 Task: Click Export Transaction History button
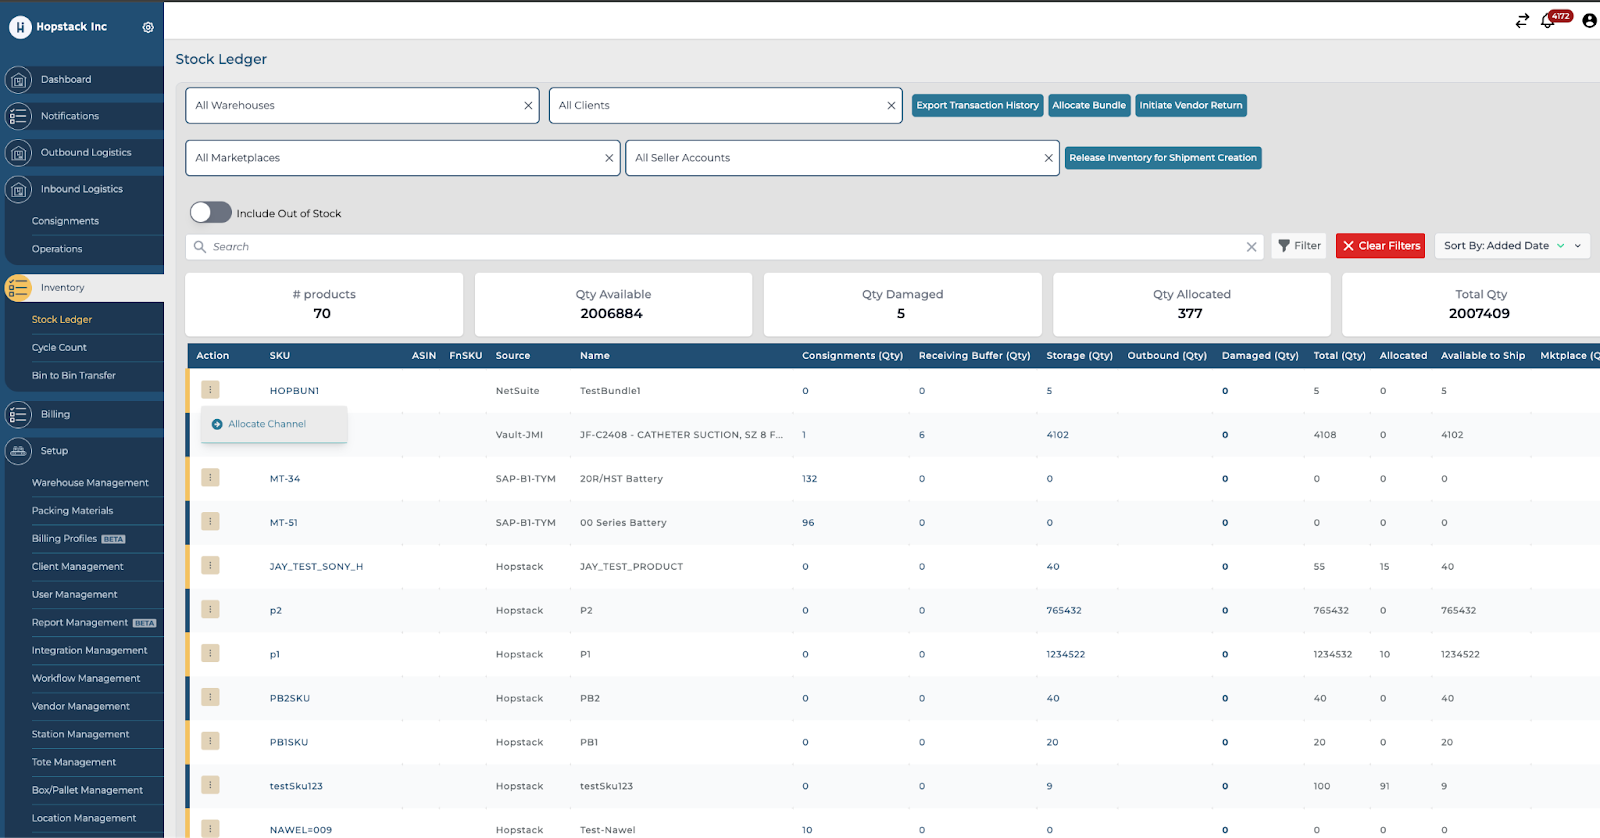(977, 106)
